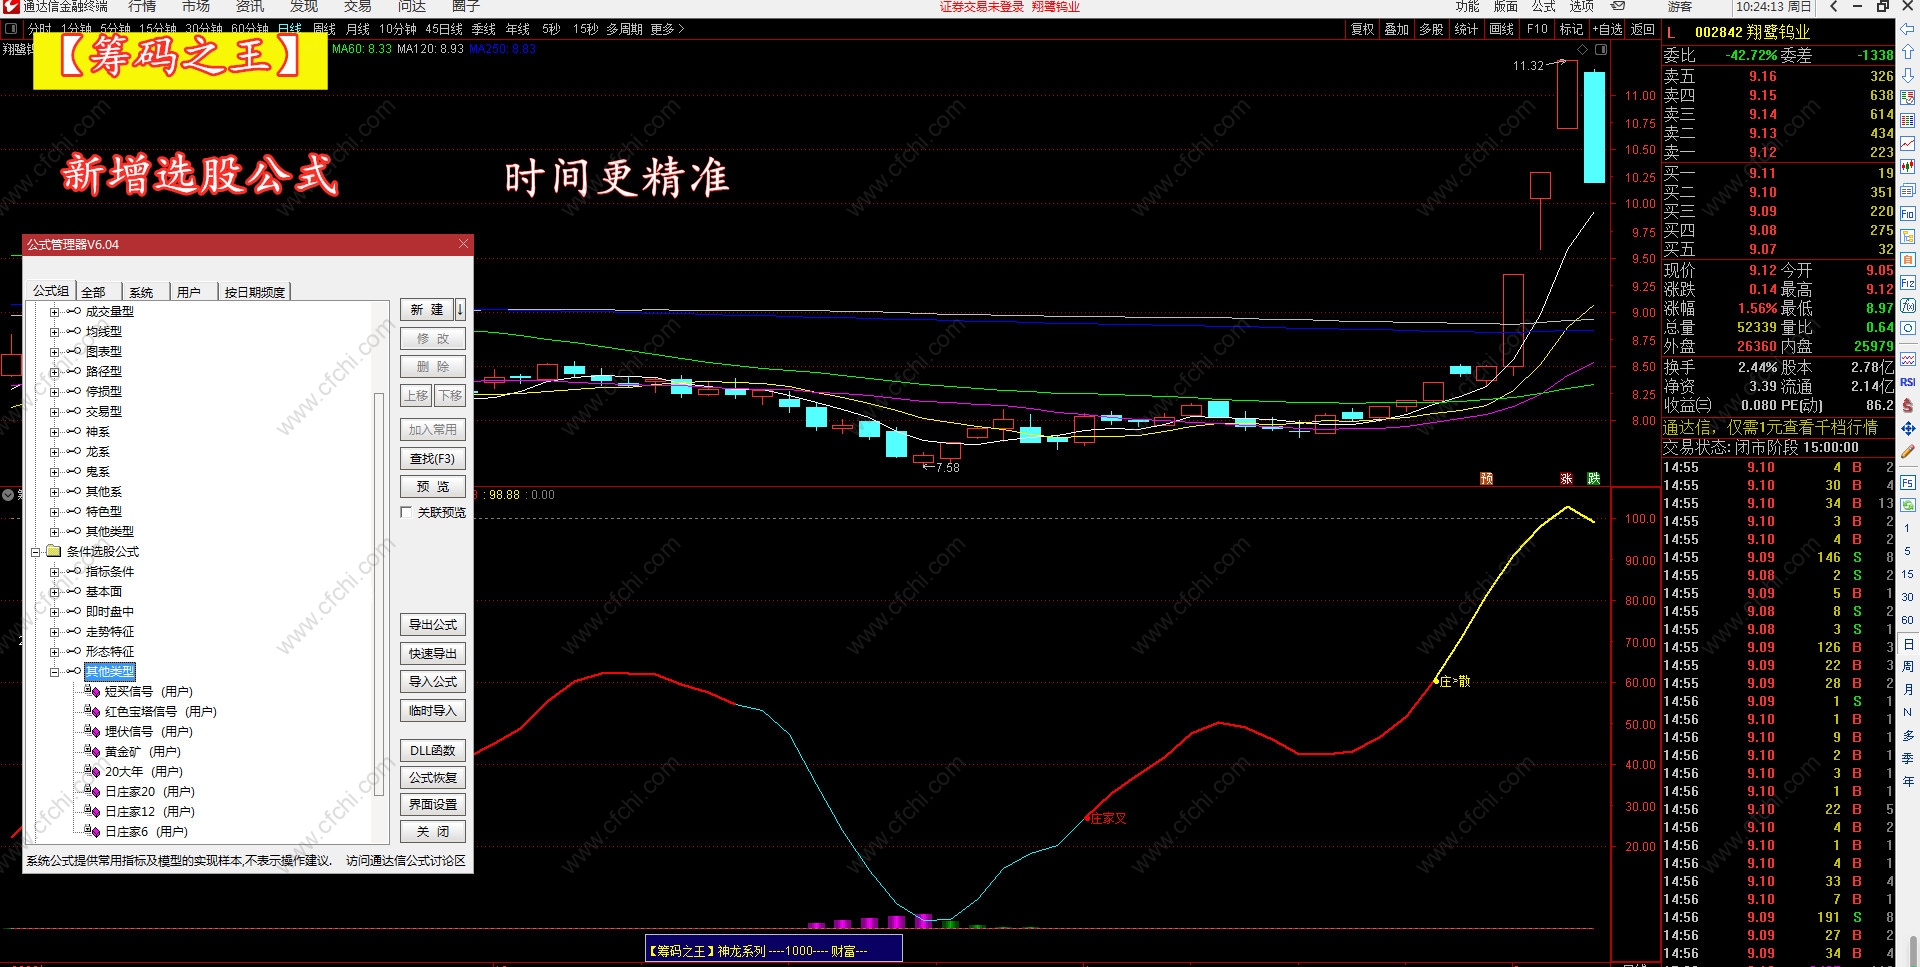The image size is (1920, 967).
Task: Click the 日 daily period in right sidebar
Action: pos(1908,644)
